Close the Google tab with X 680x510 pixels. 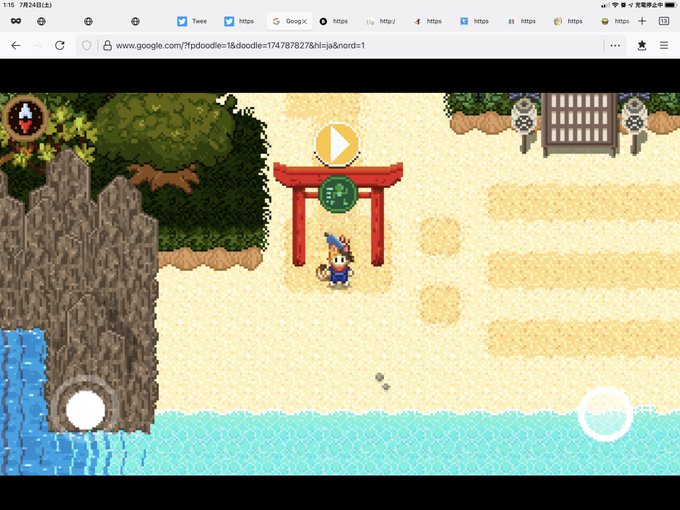point(304,21)
